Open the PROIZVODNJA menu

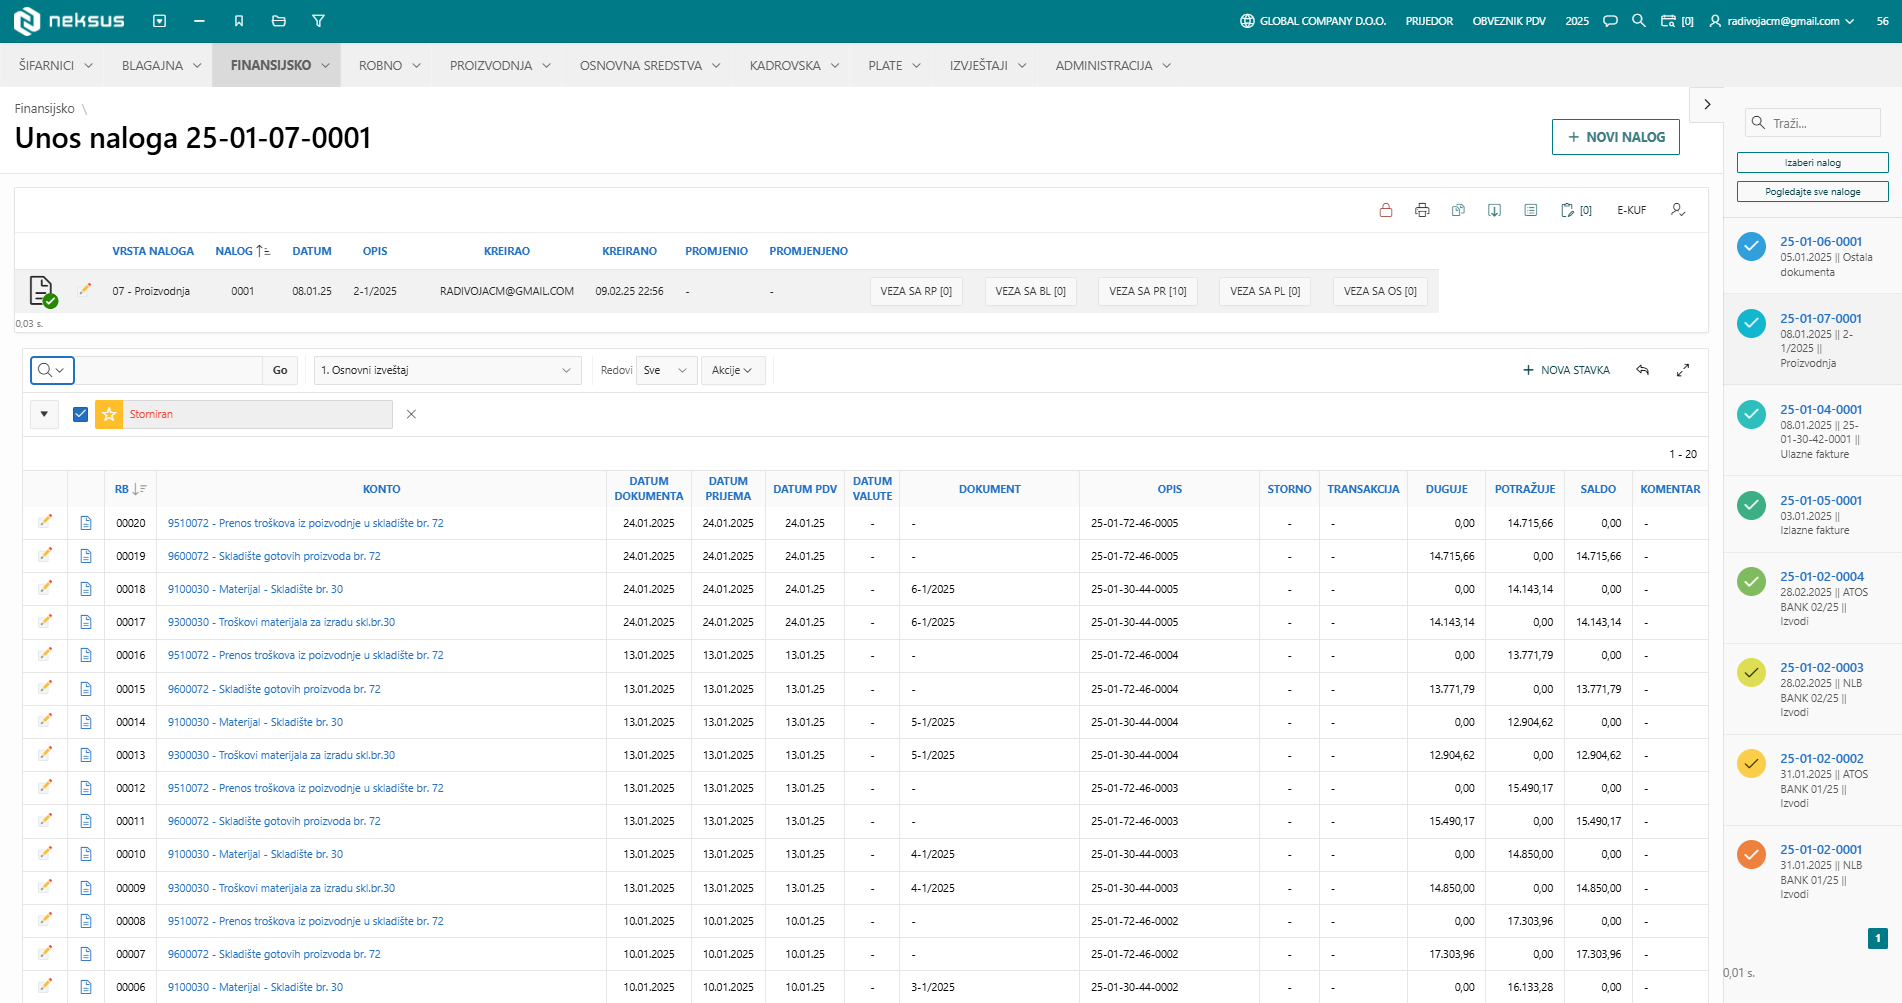(x=500, y=65)
